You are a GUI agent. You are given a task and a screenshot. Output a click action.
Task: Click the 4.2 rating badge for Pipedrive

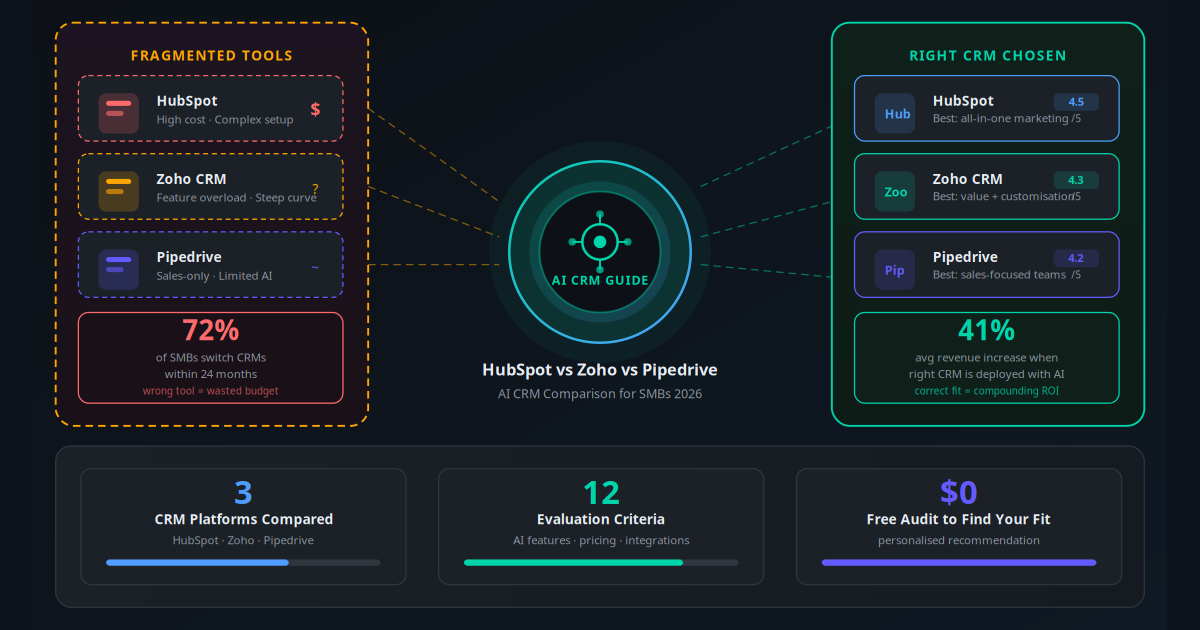(1076, 258)
